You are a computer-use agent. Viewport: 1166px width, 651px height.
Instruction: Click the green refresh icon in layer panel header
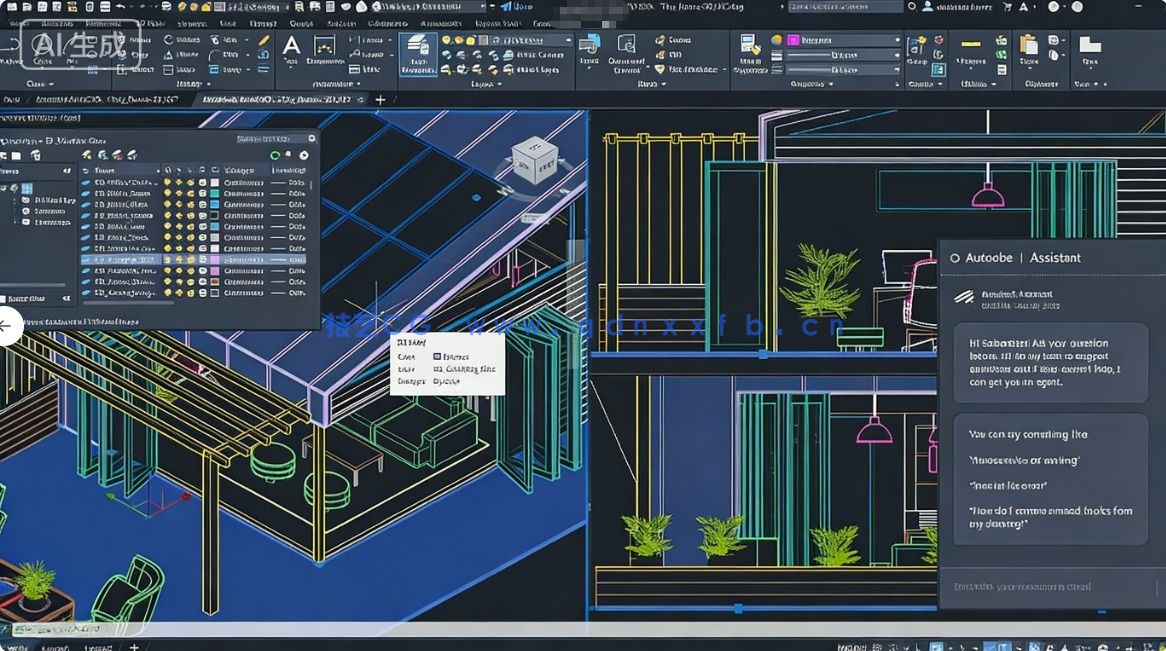coord(275,155)
